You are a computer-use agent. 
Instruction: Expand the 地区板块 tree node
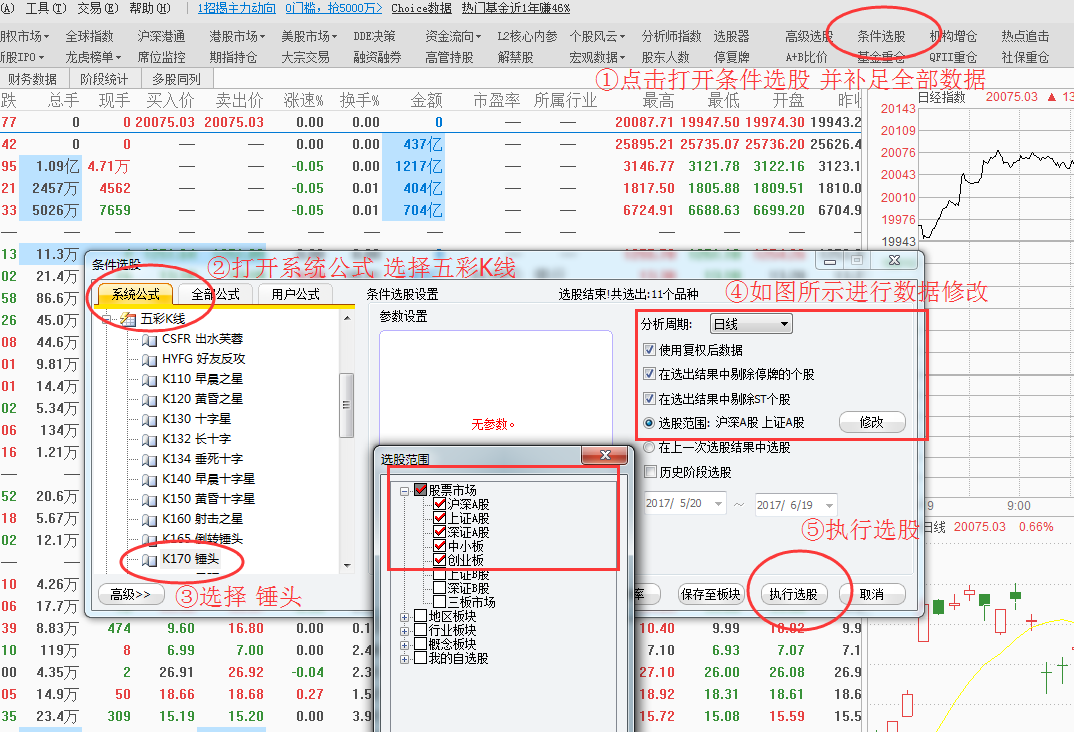(405, 617)
